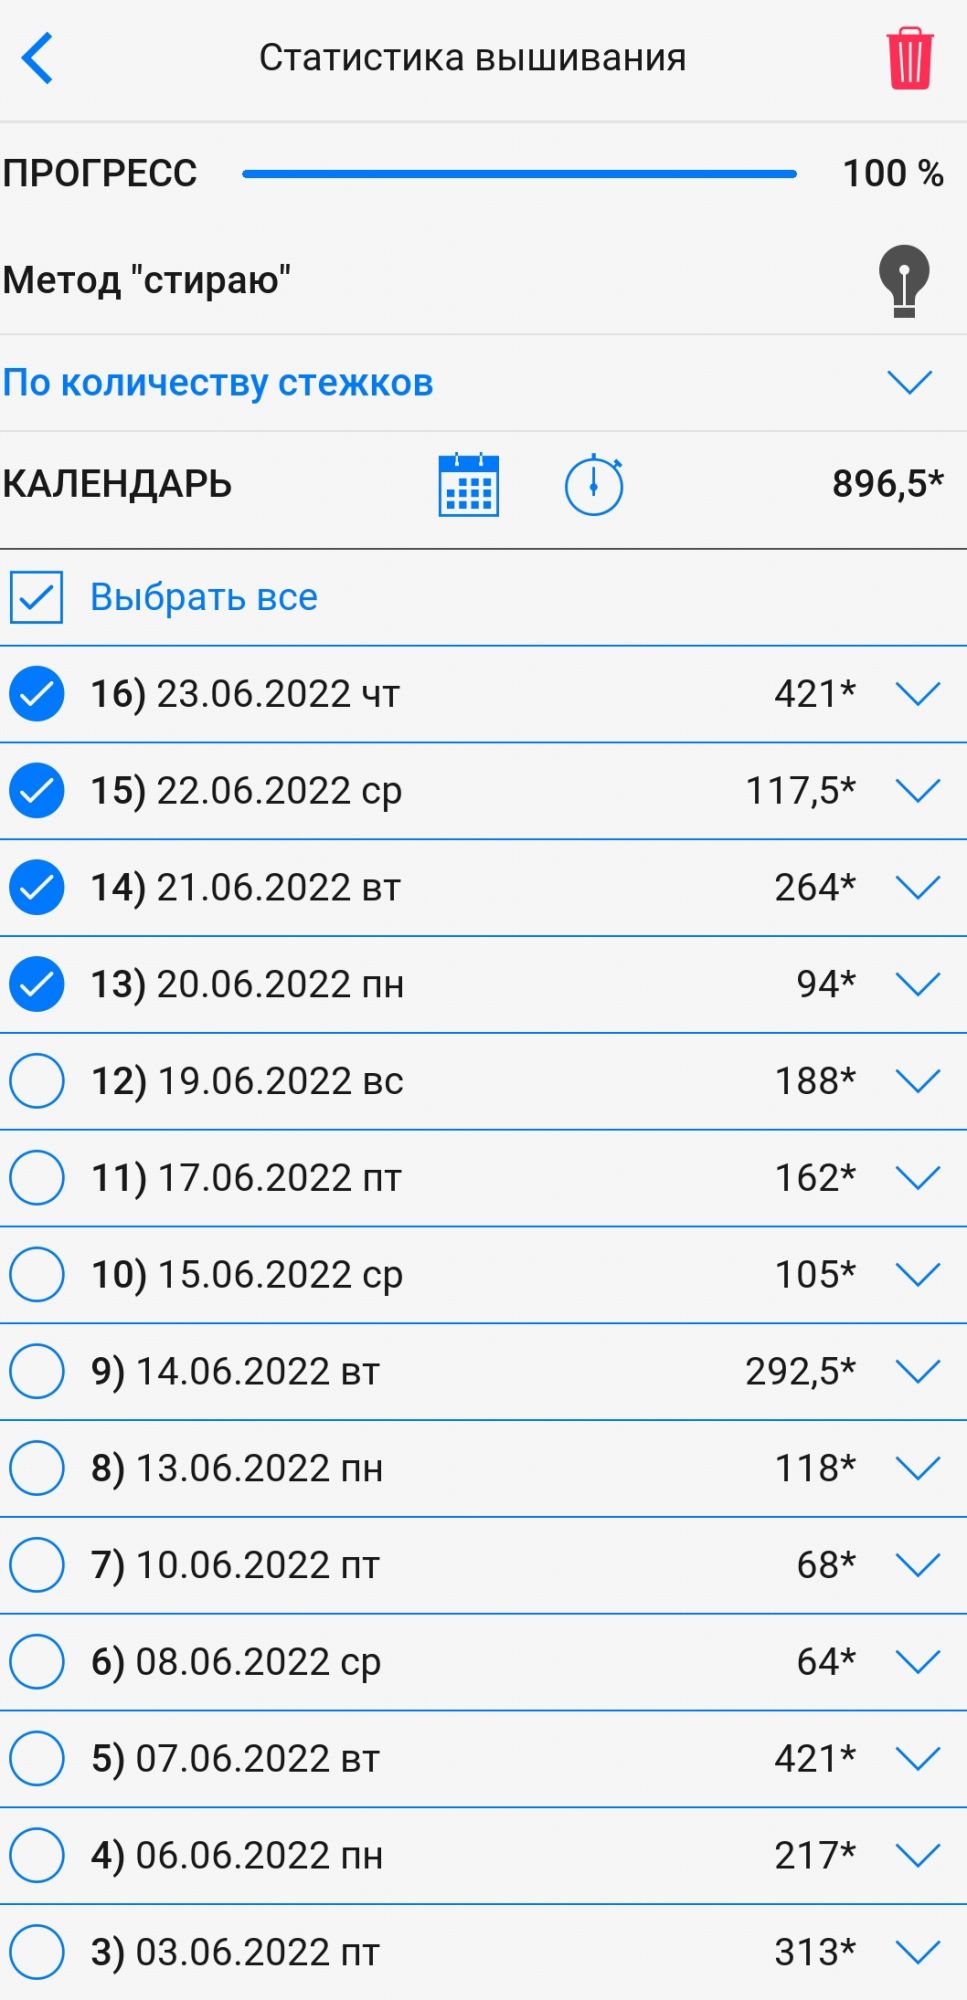Tap the 896,5* calendar total
Viewport: 967px width, 2000px height.
pos(887,484)
